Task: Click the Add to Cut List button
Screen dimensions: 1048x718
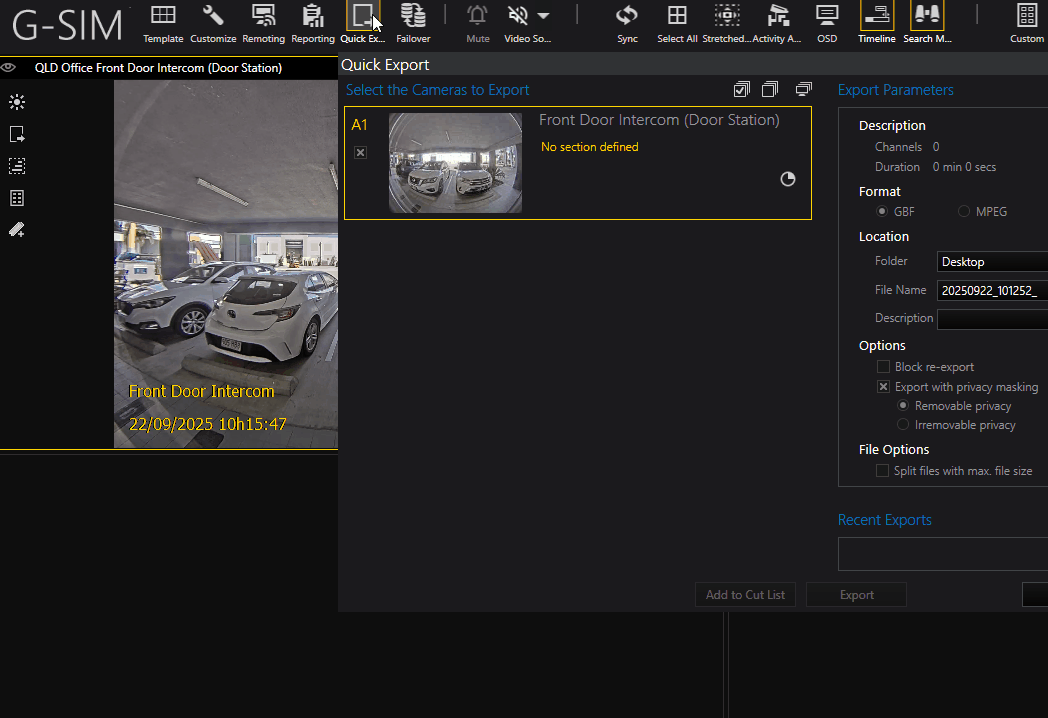Action: coord(745,595)
